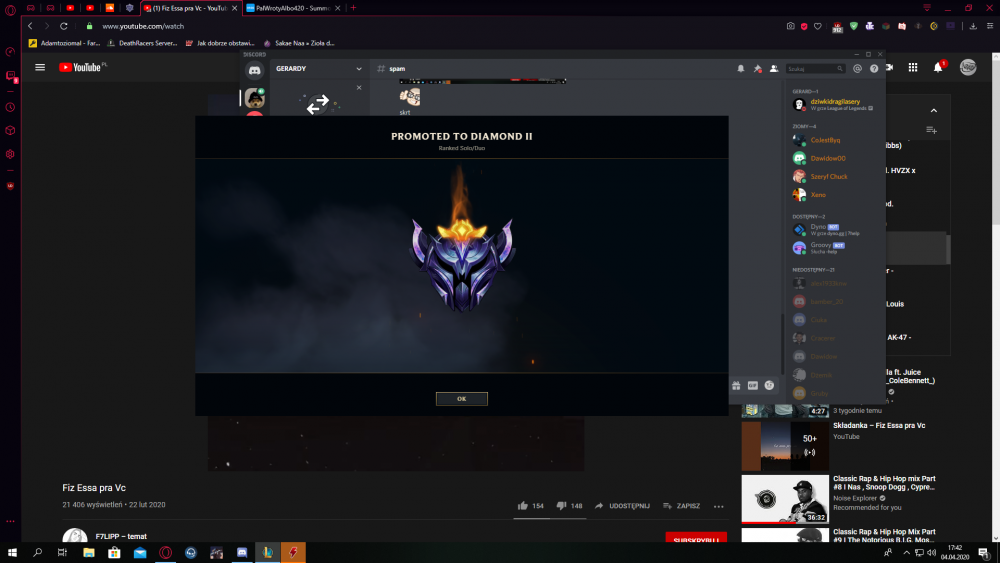Open a new browser tab
Image resolution: width=1000 pixels, height=563 pixels.
coord(353,8)
